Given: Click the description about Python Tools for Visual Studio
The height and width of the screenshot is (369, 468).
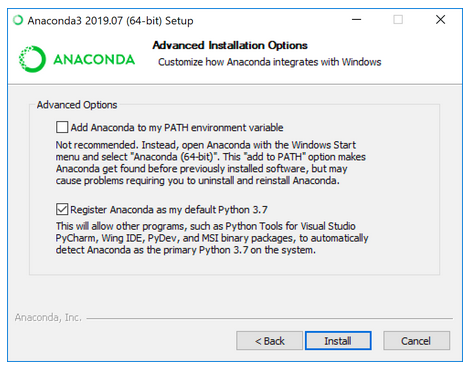Looking at the screenshot, I should pos(212,238).
